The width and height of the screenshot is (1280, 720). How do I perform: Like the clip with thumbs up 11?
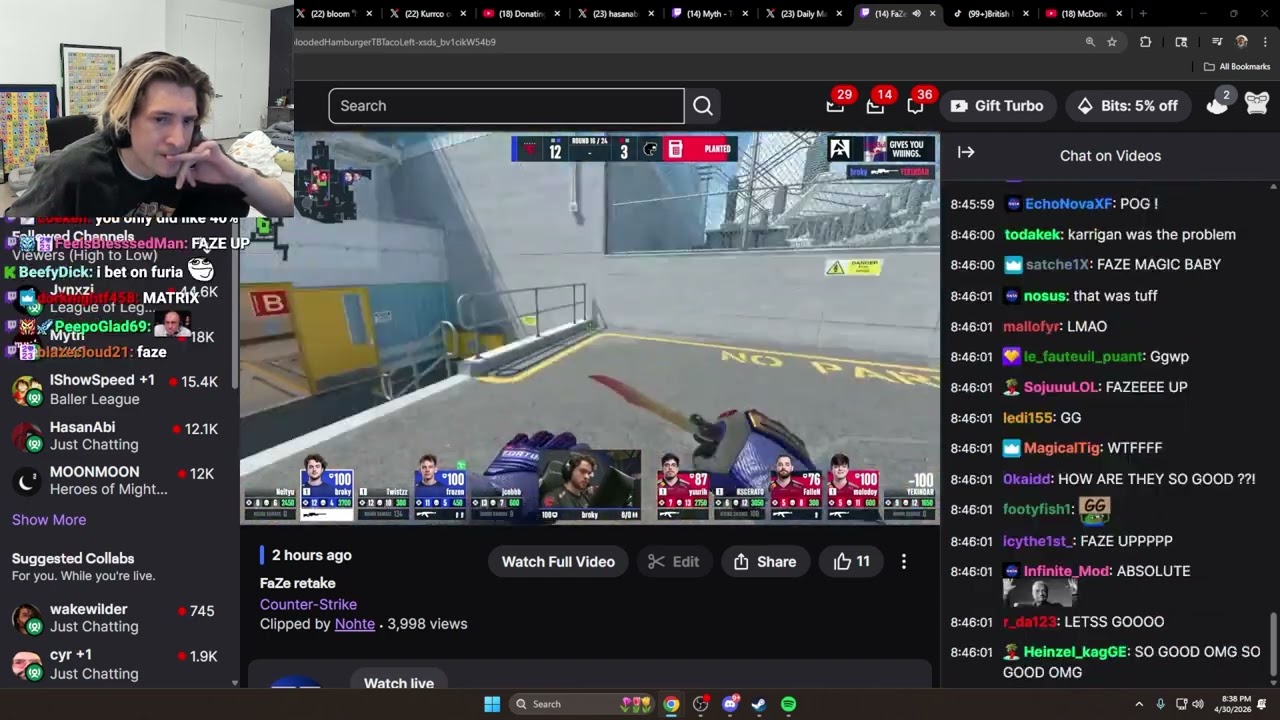[x=852, y=562]
